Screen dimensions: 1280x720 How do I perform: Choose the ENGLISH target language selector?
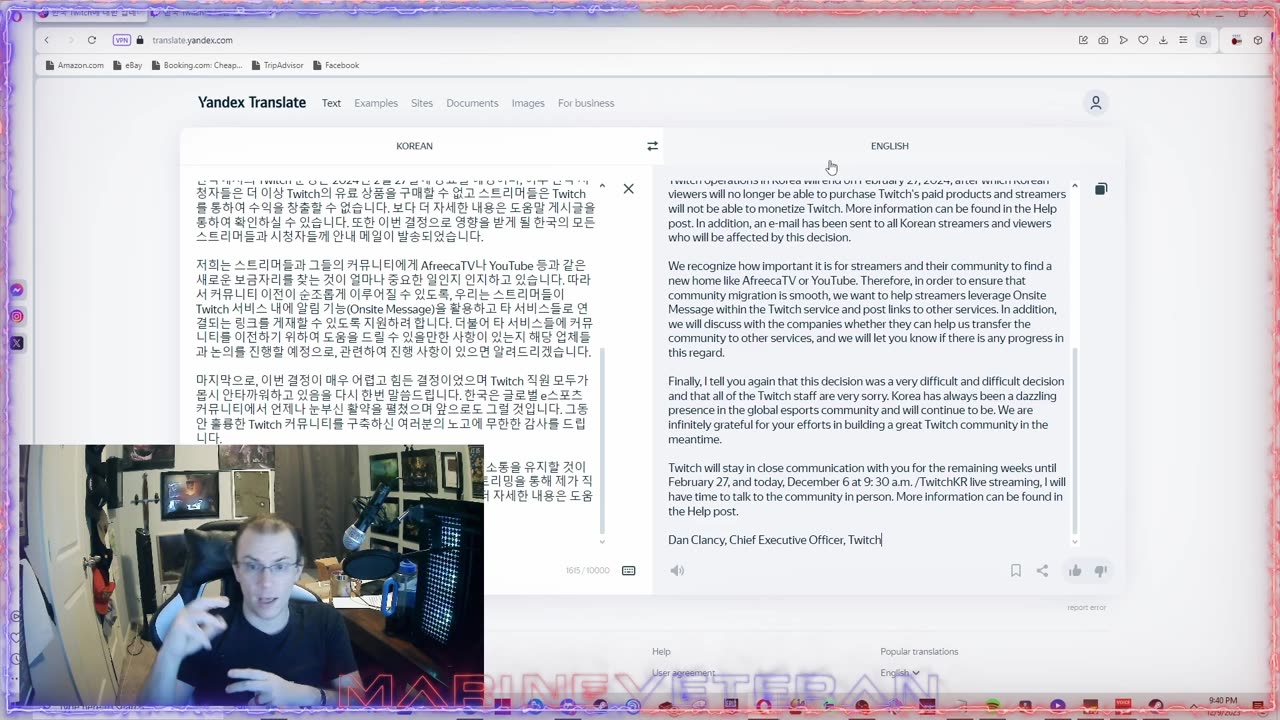point(889,146)
